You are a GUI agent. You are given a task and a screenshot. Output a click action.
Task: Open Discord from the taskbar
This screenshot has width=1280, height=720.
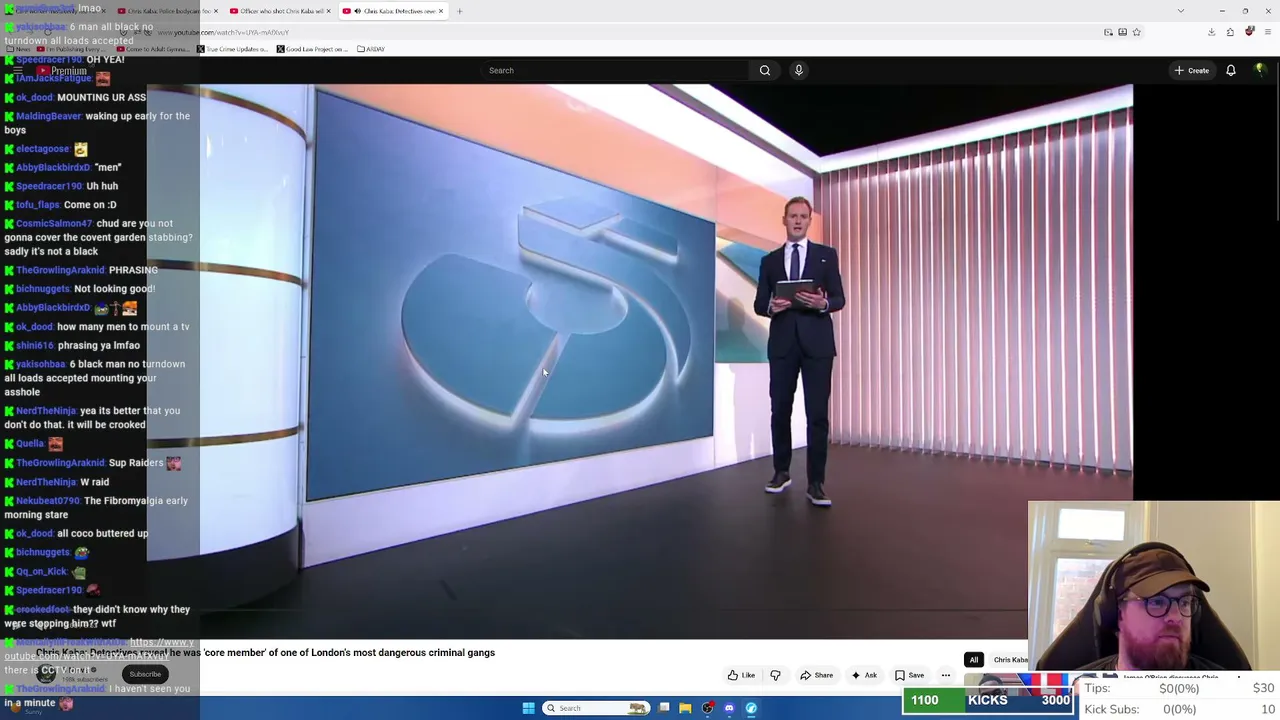(x=729, y=708)
